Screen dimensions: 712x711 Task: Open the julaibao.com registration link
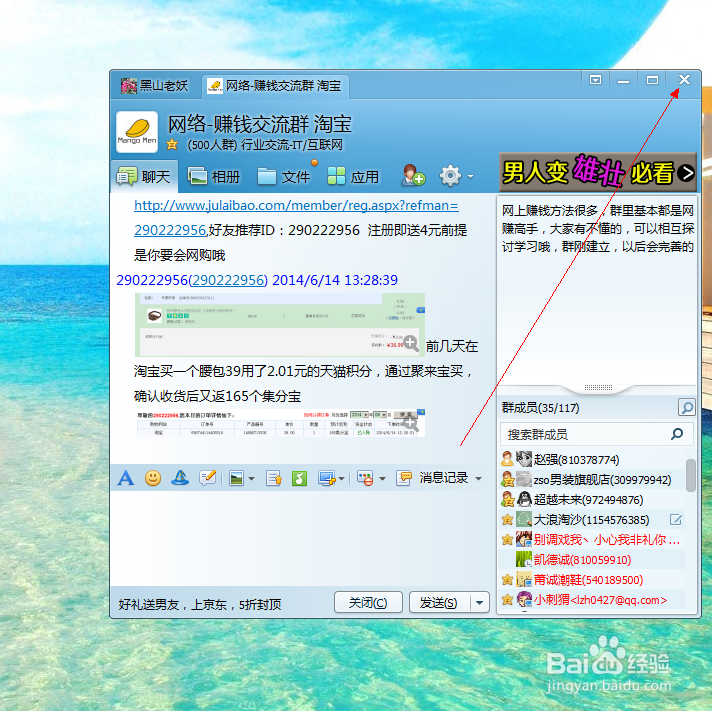[x=296, y=206]
